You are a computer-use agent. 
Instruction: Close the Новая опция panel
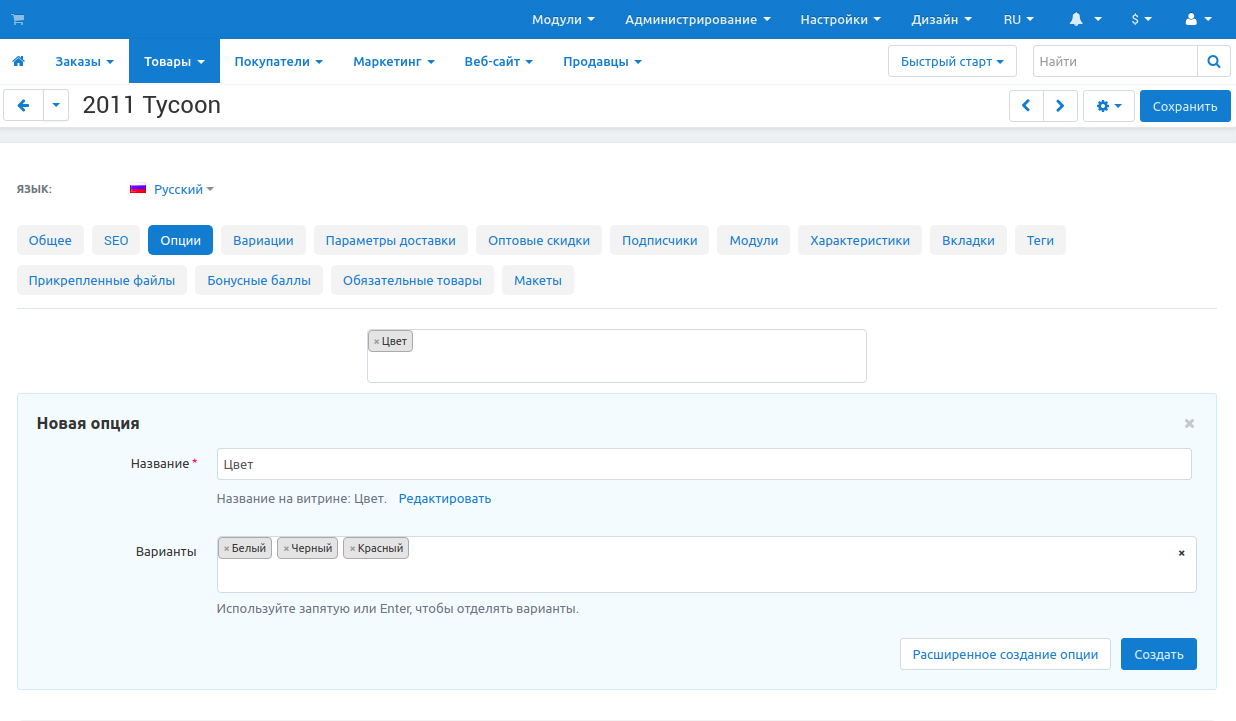click(x=1189, y=423)
